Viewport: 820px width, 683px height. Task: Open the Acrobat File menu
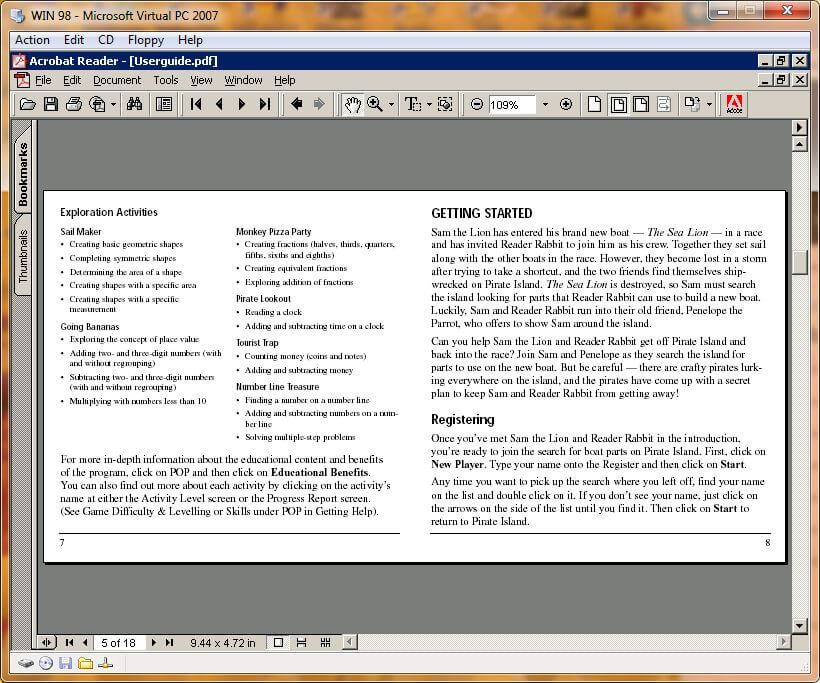(x=43, y=80)
